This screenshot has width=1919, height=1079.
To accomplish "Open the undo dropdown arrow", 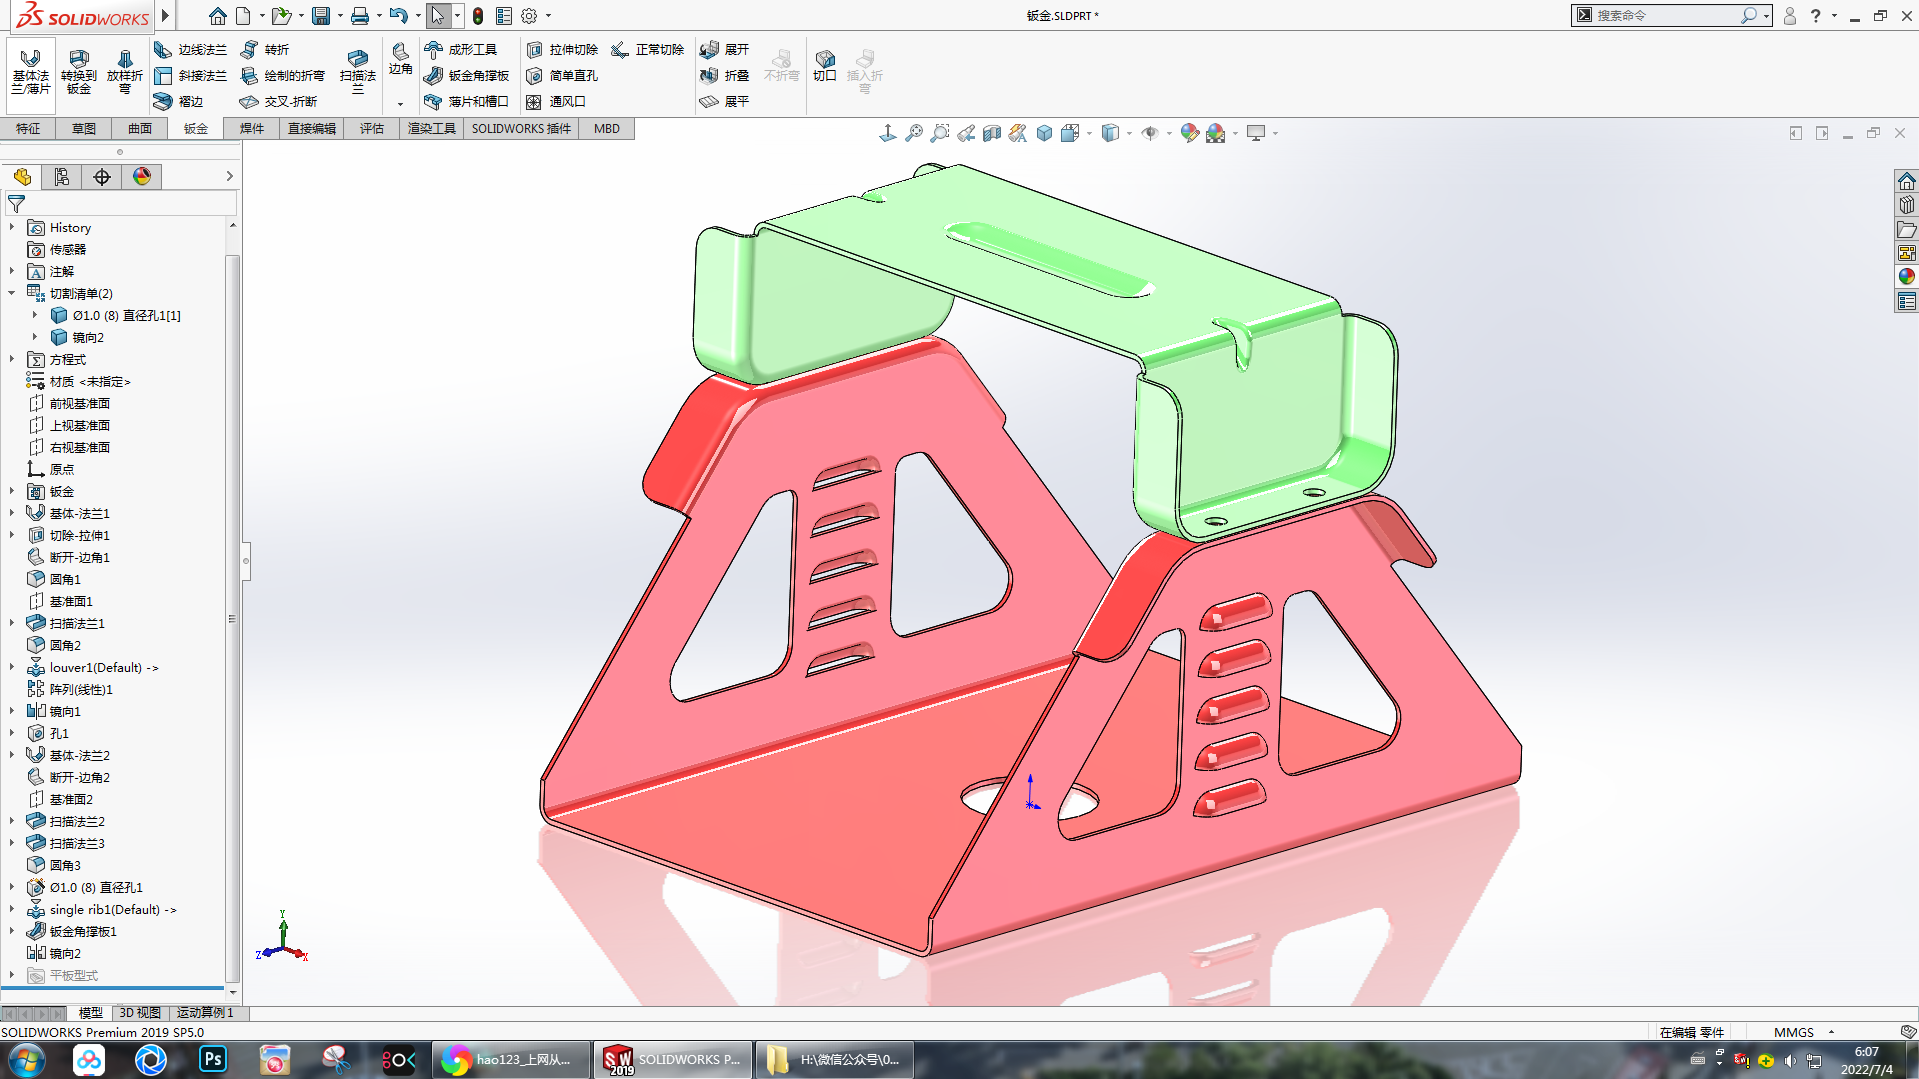I will click(x=417, y=16).
